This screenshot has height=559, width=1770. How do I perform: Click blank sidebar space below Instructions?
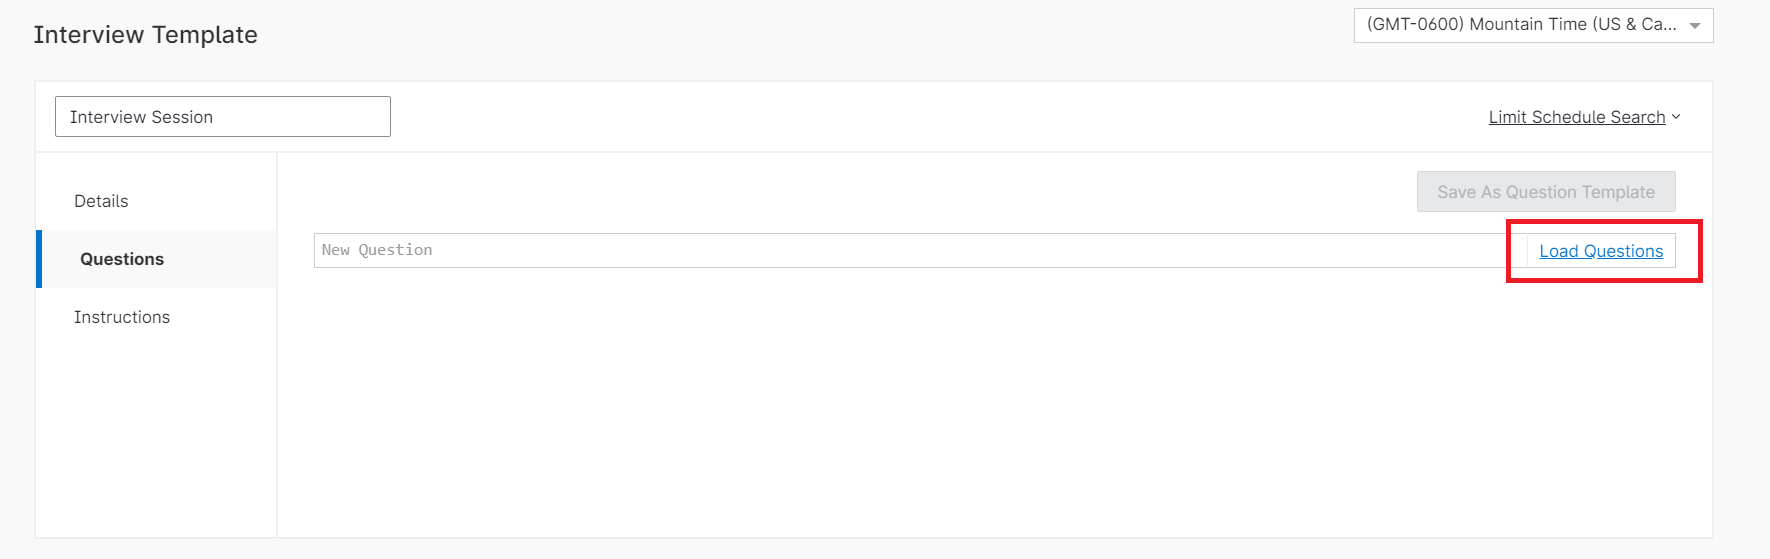tap(156, 430)
